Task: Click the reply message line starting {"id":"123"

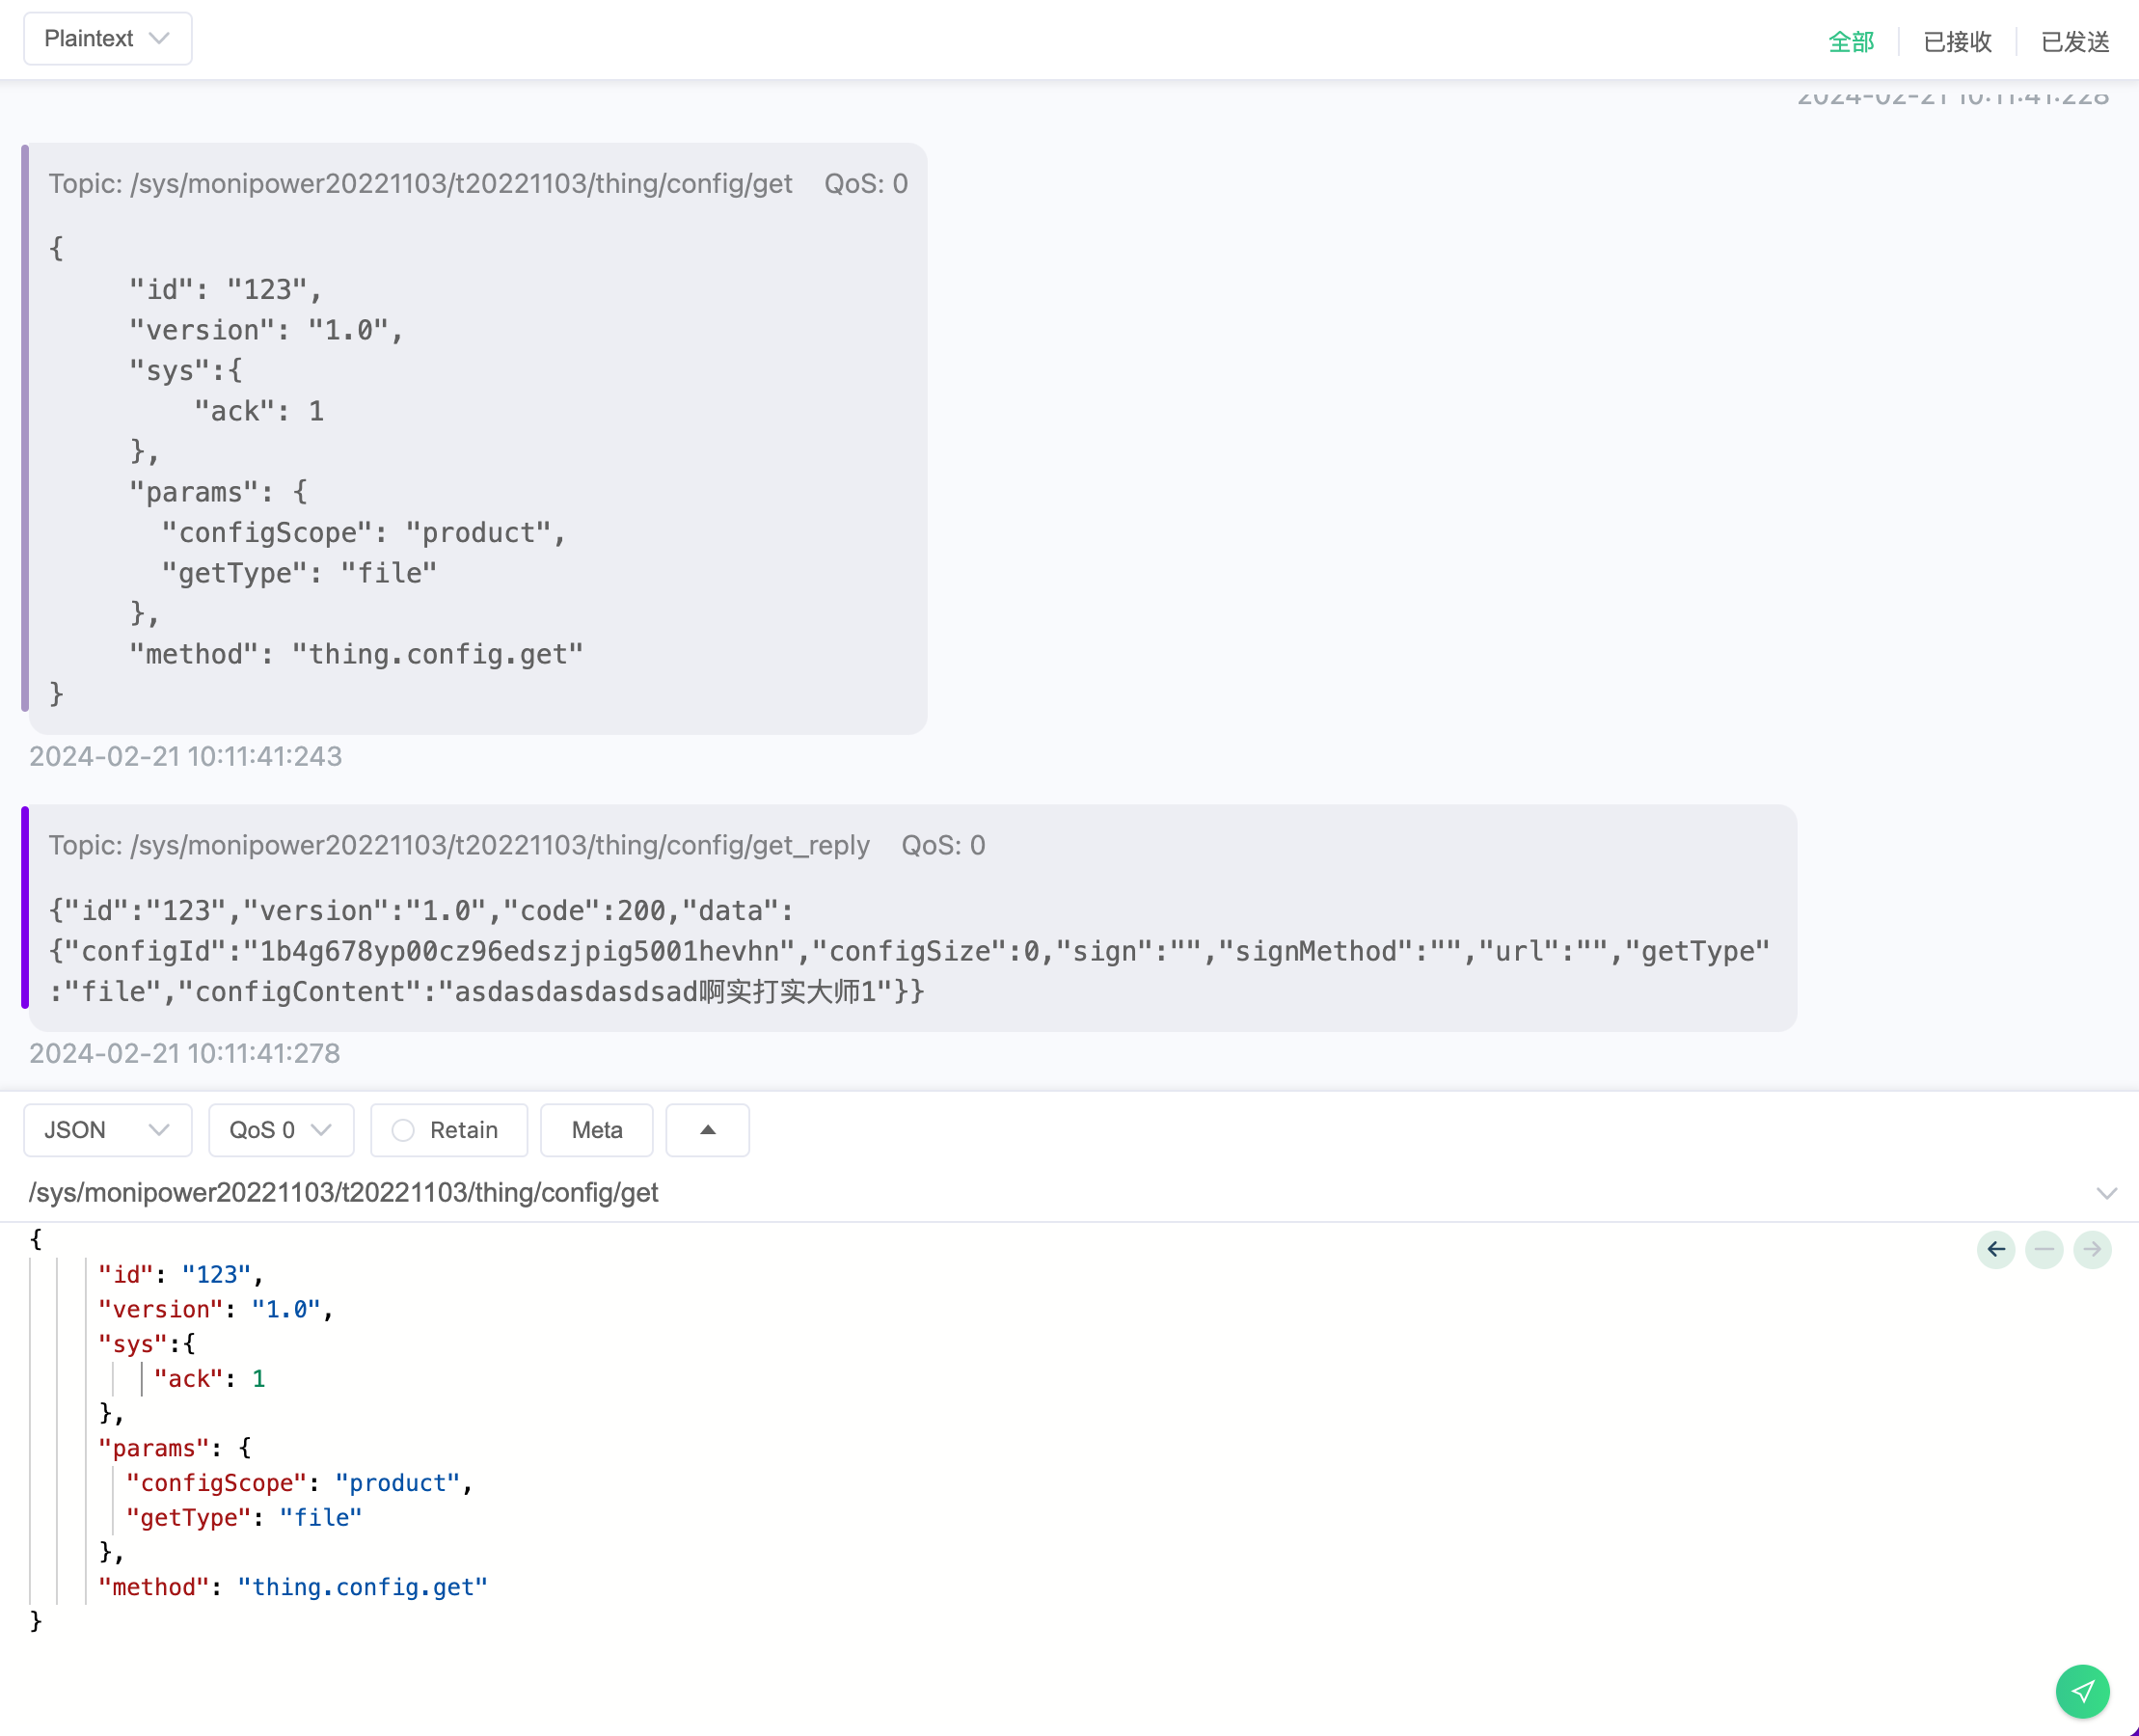Action: (x=421, y=911)
